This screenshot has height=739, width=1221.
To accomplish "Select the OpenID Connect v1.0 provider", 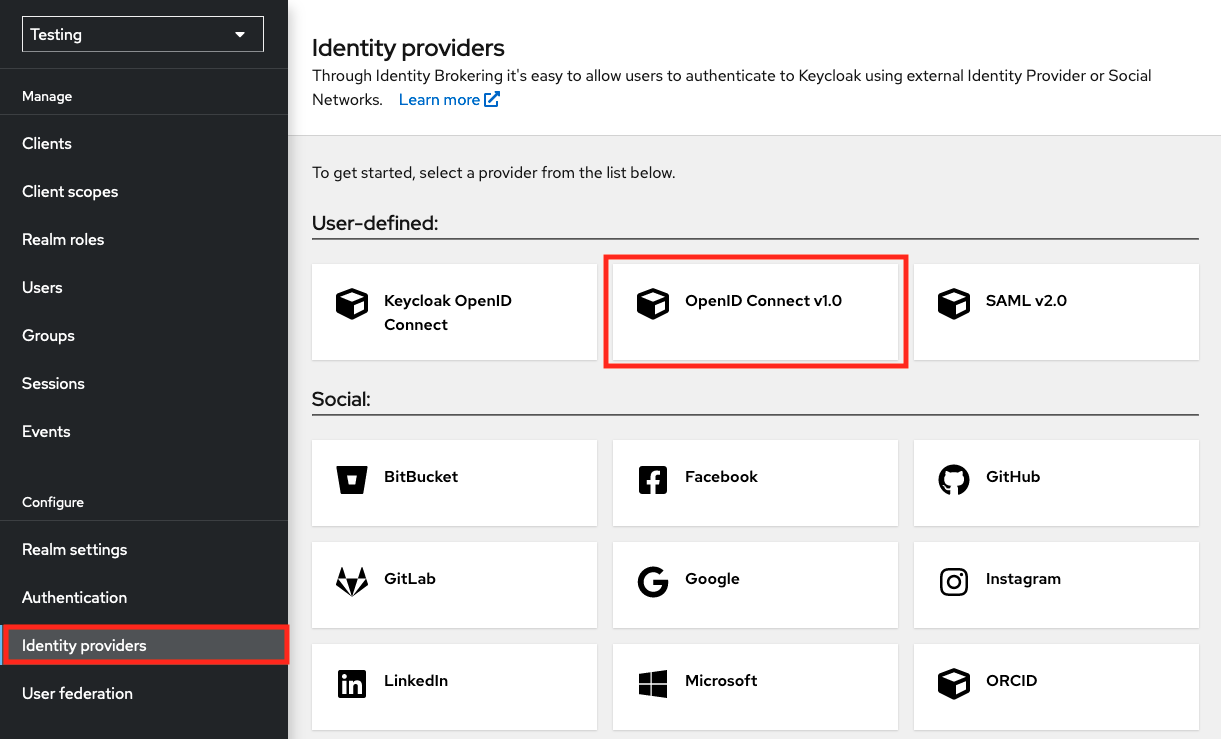I will pos(756,312).
